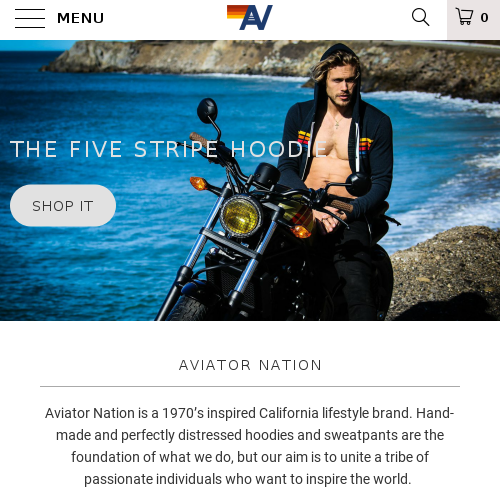Open the shopping cart icon
Viewport: 500px width, 500px height.
(464, 17)
